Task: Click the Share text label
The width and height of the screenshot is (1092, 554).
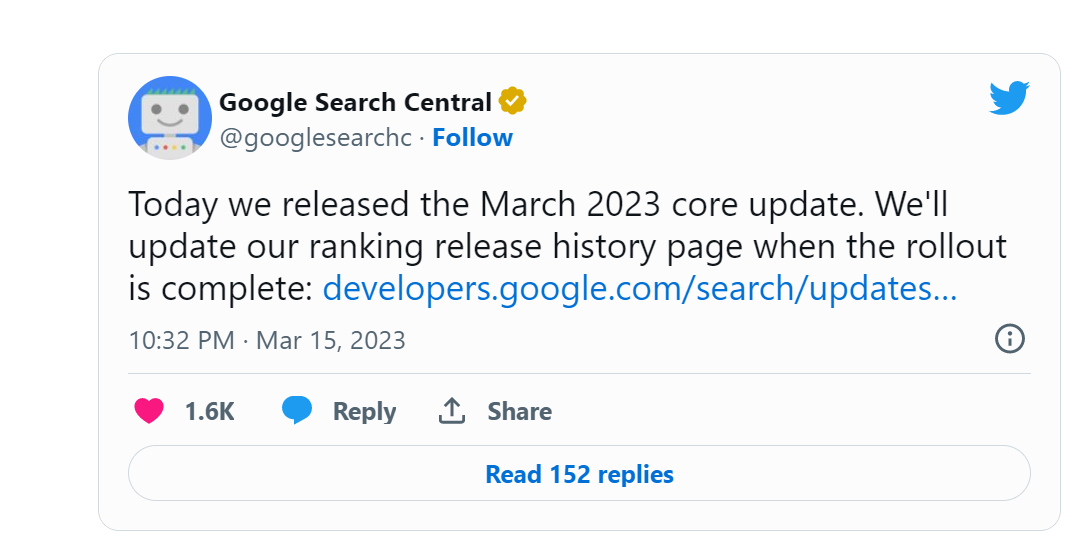Action: pyautogui.click(x=519, y=411)
